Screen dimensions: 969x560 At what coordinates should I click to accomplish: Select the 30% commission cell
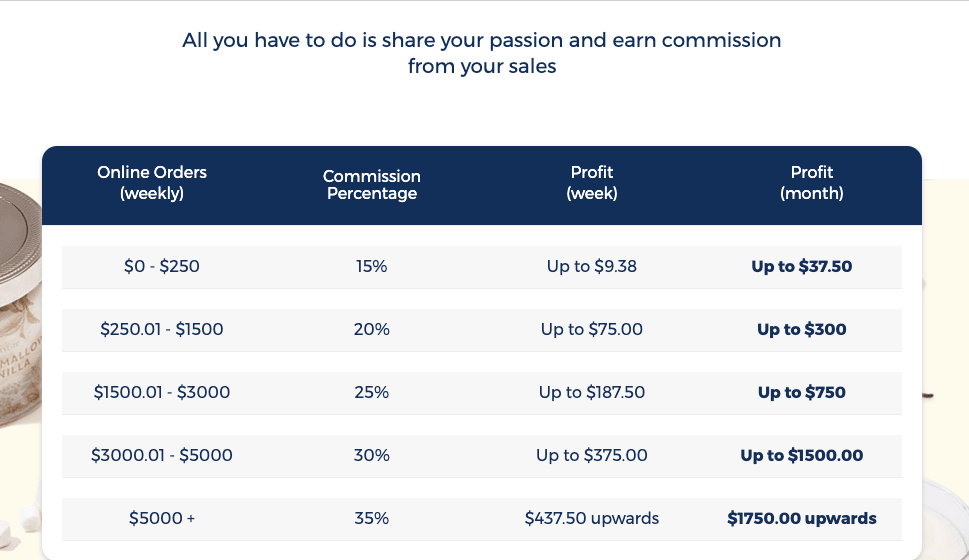pos(371,456)
